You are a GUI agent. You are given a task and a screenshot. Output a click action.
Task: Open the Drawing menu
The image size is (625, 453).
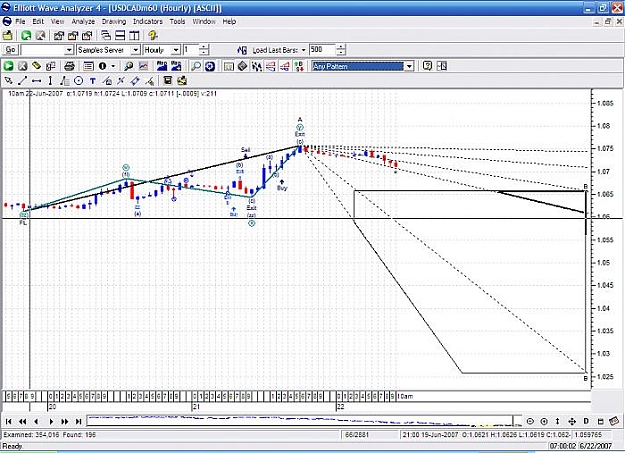pyautogui.click(x=114, y=22)
